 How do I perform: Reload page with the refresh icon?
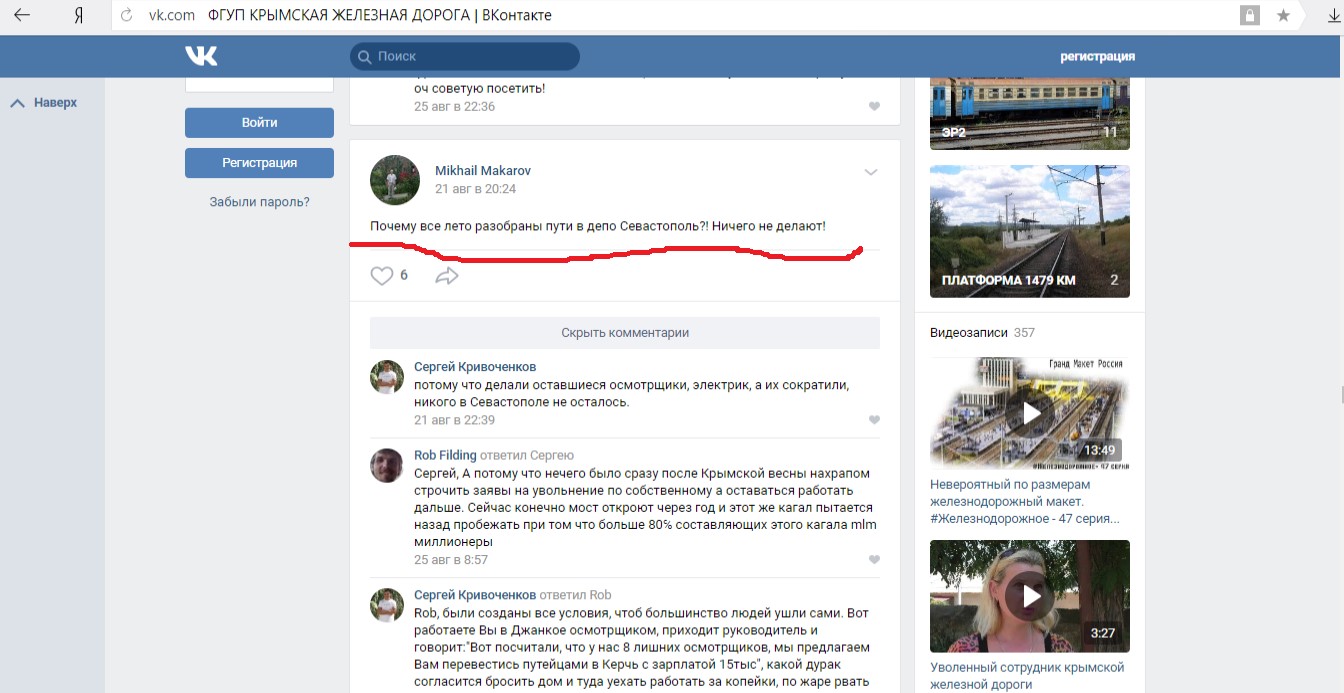pos(127,15)
